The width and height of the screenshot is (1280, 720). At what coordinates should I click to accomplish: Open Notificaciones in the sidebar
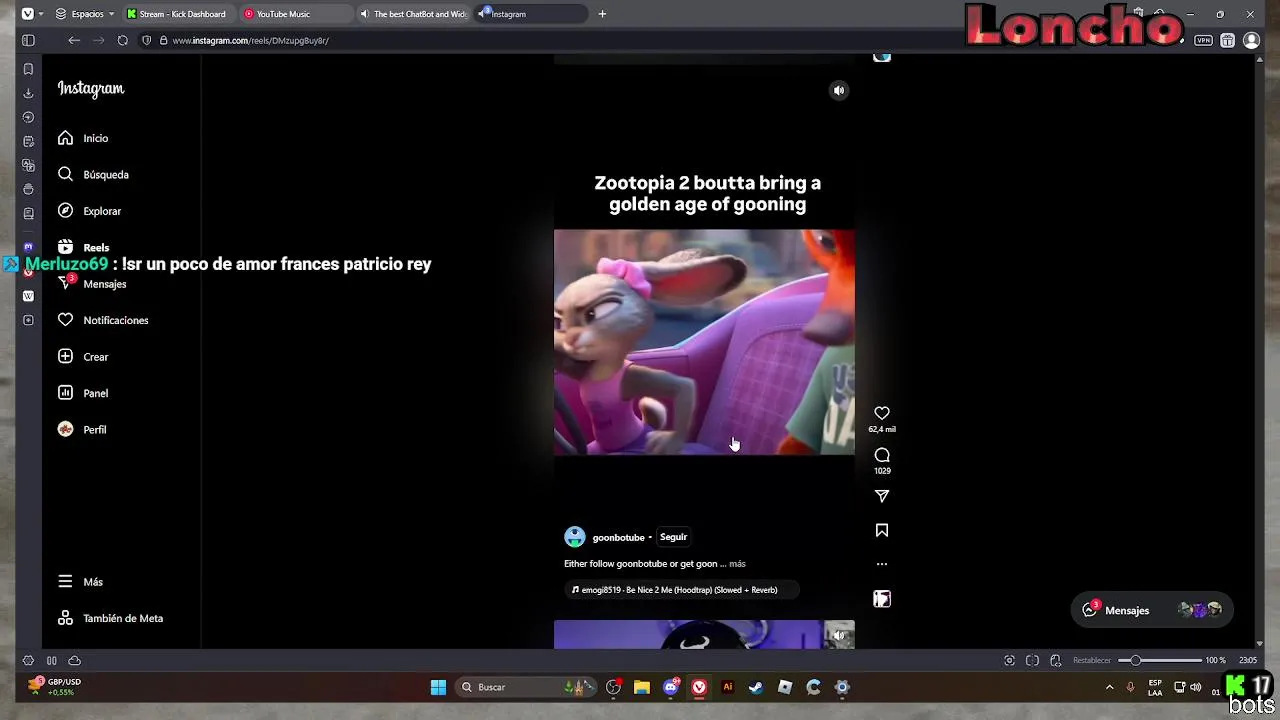point(103,320)
